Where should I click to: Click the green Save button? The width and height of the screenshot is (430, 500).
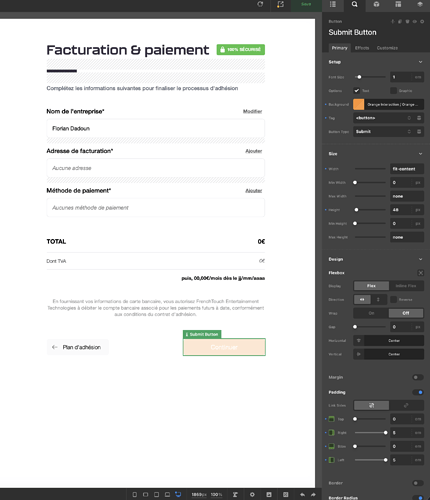point(306,4)
